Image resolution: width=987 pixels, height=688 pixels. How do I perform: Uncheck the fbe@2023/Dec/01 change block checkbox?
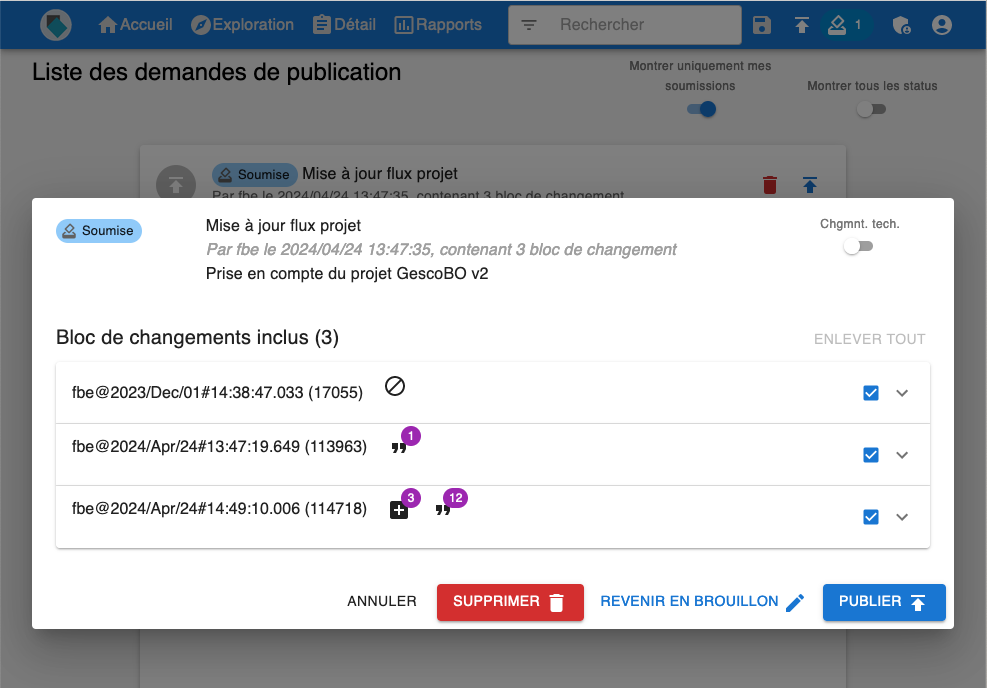871,393
